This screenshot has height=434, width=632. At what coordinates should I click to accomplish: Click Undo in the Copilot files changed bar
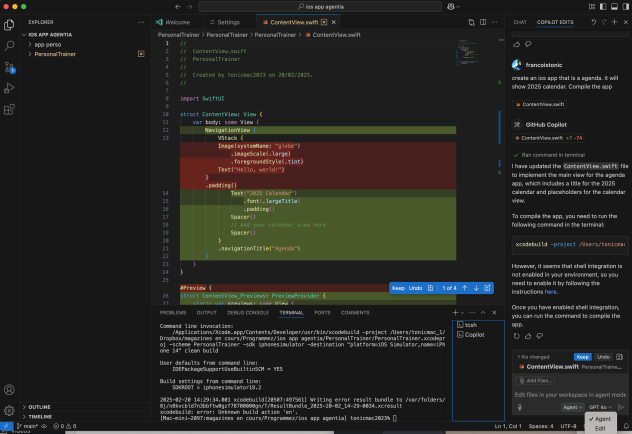[x=603, y=356]
